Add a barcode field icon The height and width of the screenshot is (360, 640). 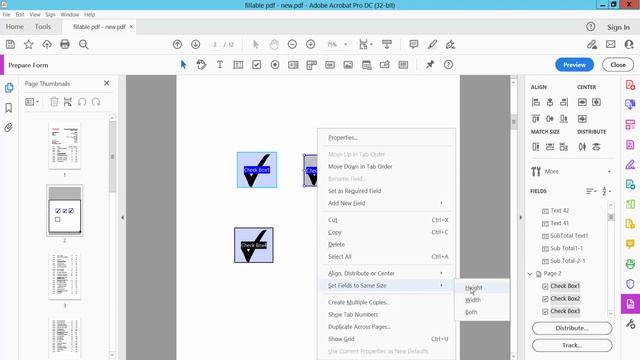click(403, 64)
